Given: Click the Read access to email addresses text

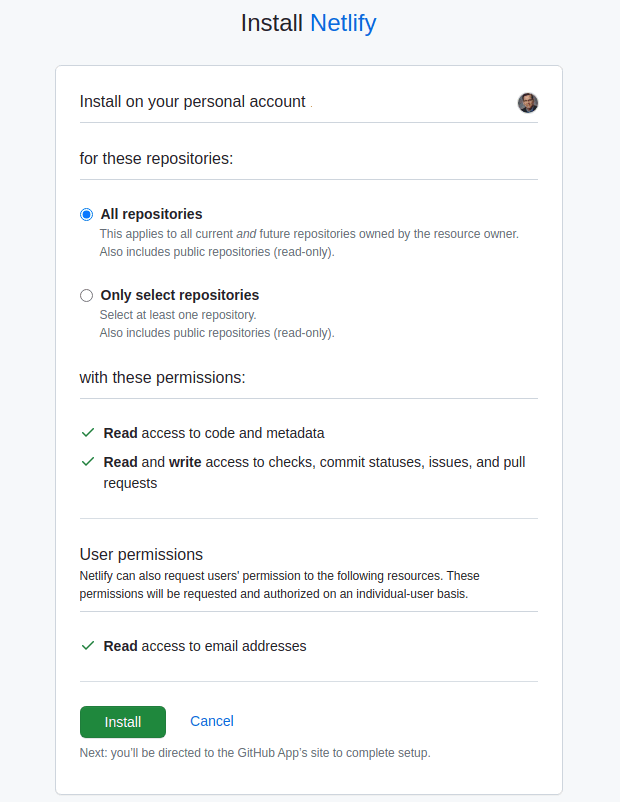Looking at the screenshot, I should pyautogui.click(x=205, y=646).
